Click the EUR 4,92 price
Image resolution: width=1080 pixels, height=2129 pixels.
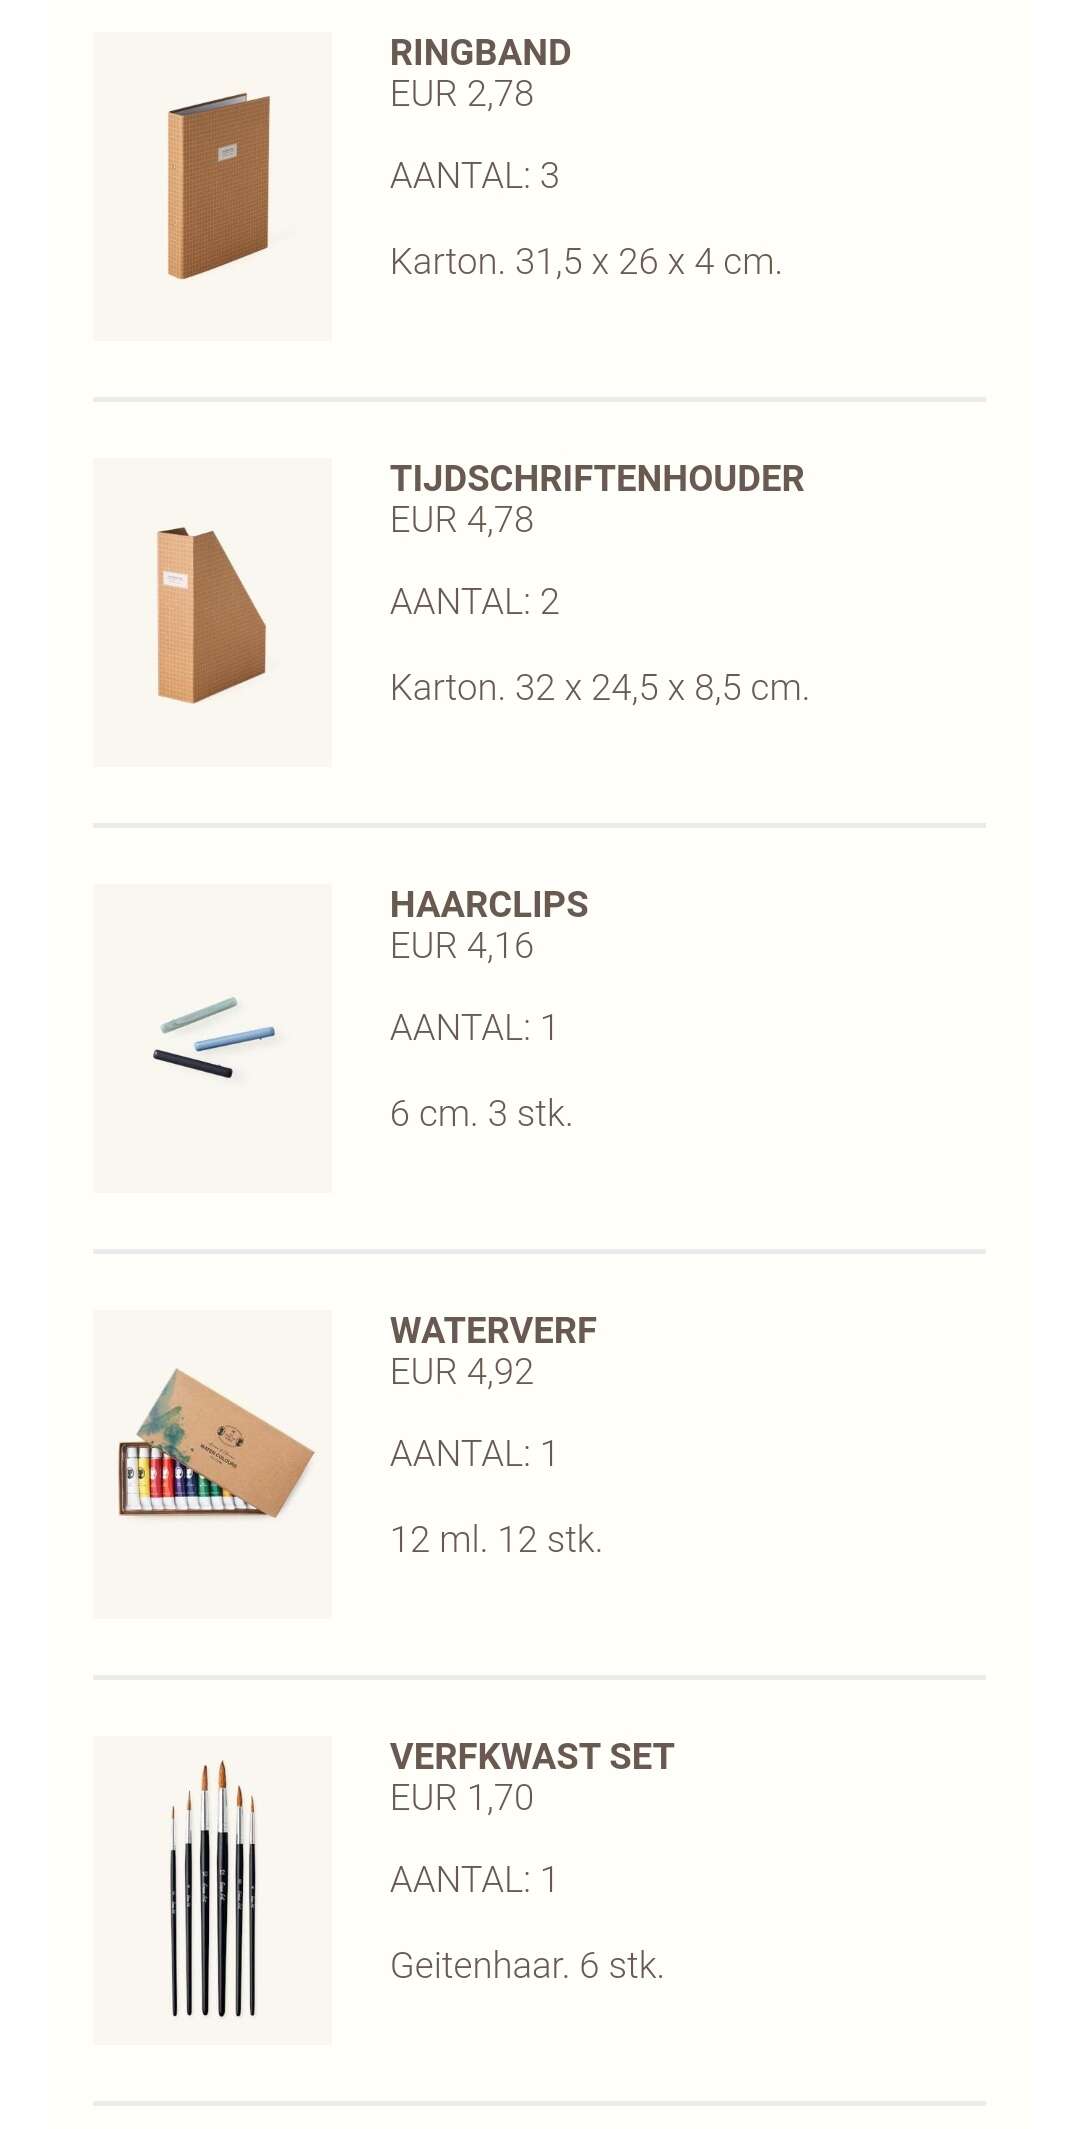click(x=462, y=1372)
